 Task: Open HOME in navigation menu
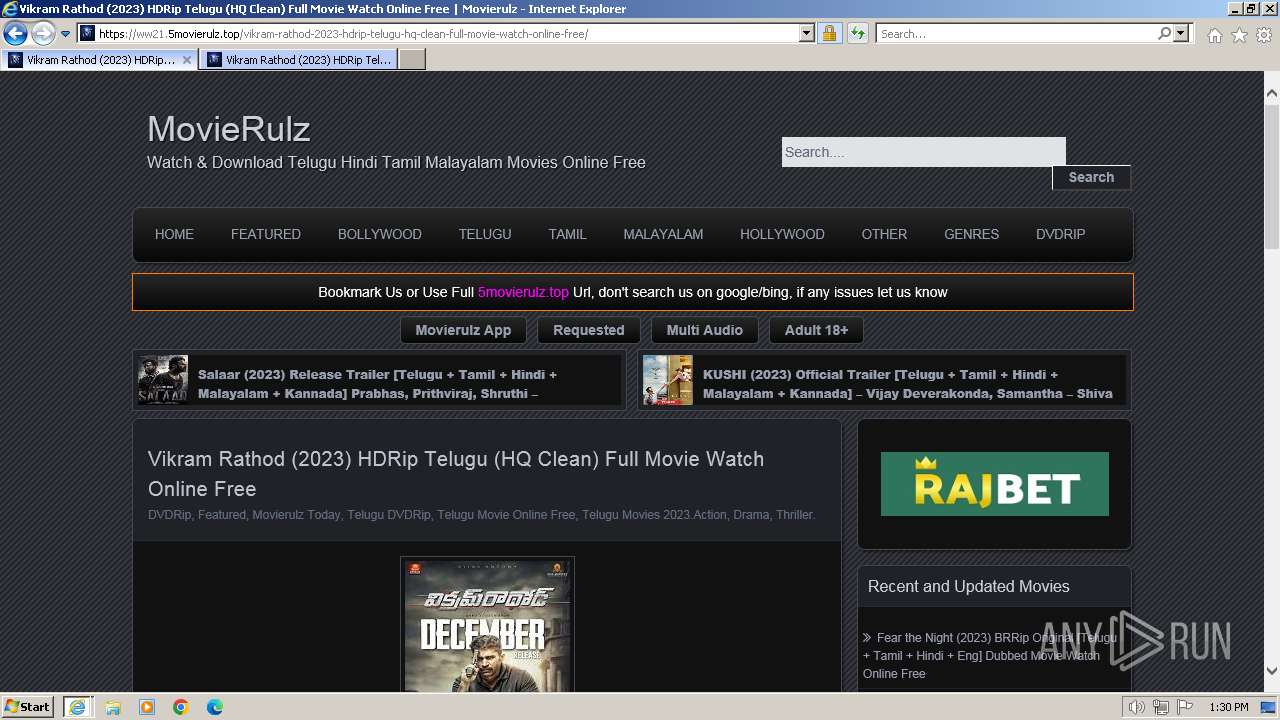(174, 234)
